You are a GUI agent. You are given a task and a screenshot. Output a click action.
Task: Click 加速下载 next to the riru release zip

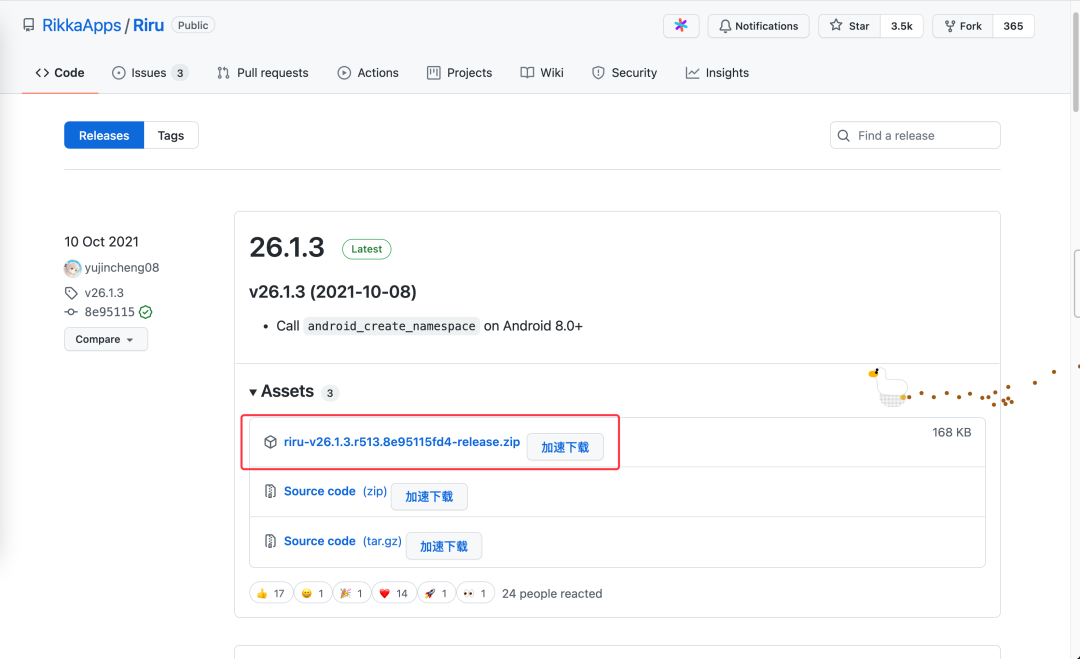tap(565, 447)
